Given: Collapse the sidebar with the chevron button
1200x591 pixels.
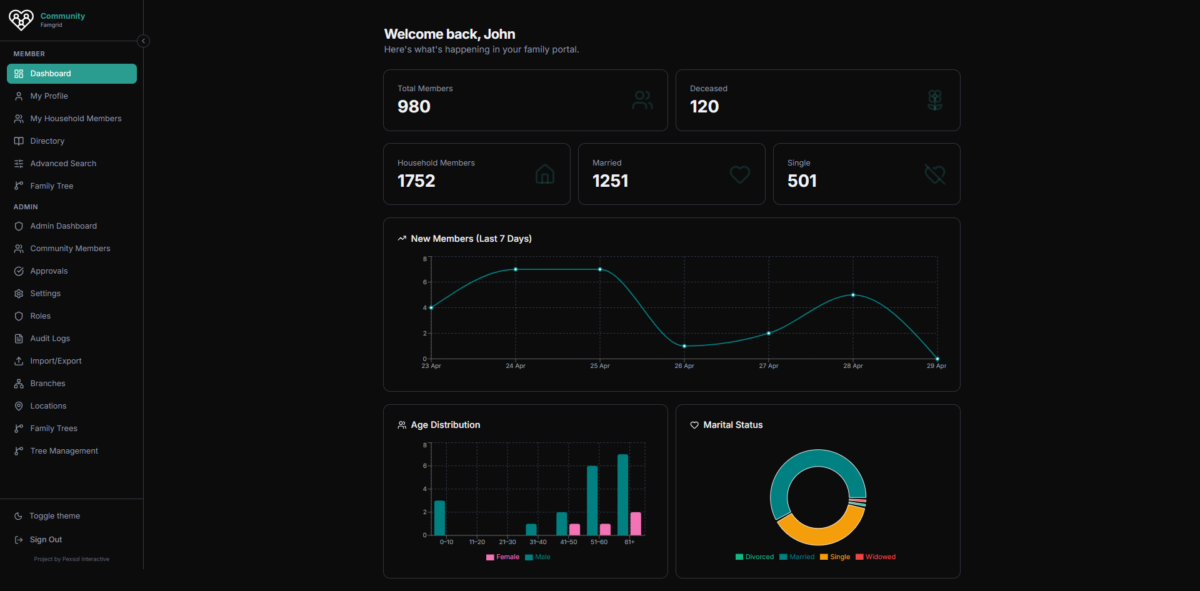Looking at the screenshot, I should 143,41.
